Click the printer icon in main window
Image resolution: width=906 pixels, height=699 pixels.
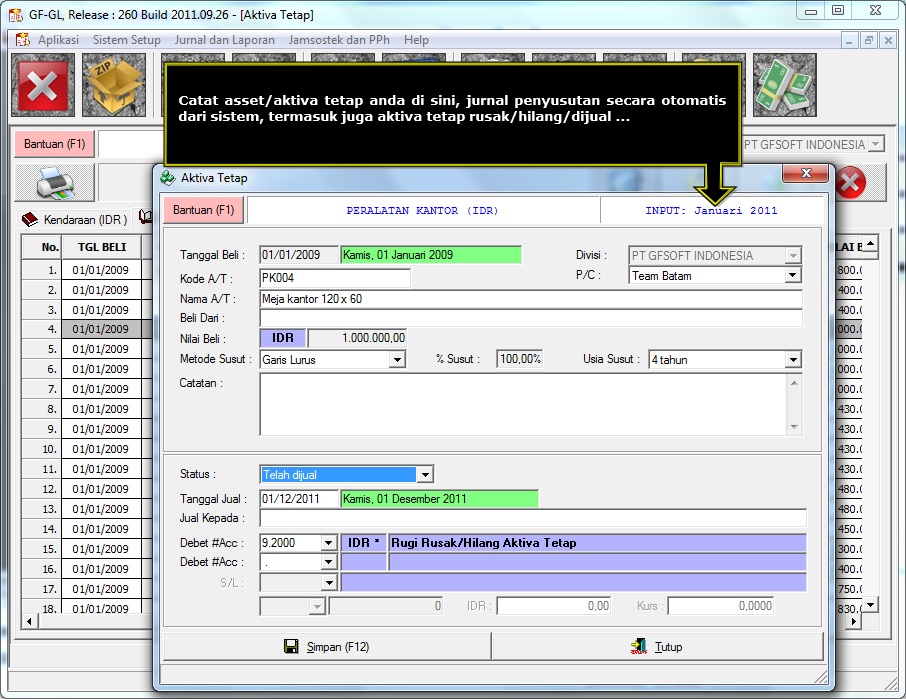55,183
